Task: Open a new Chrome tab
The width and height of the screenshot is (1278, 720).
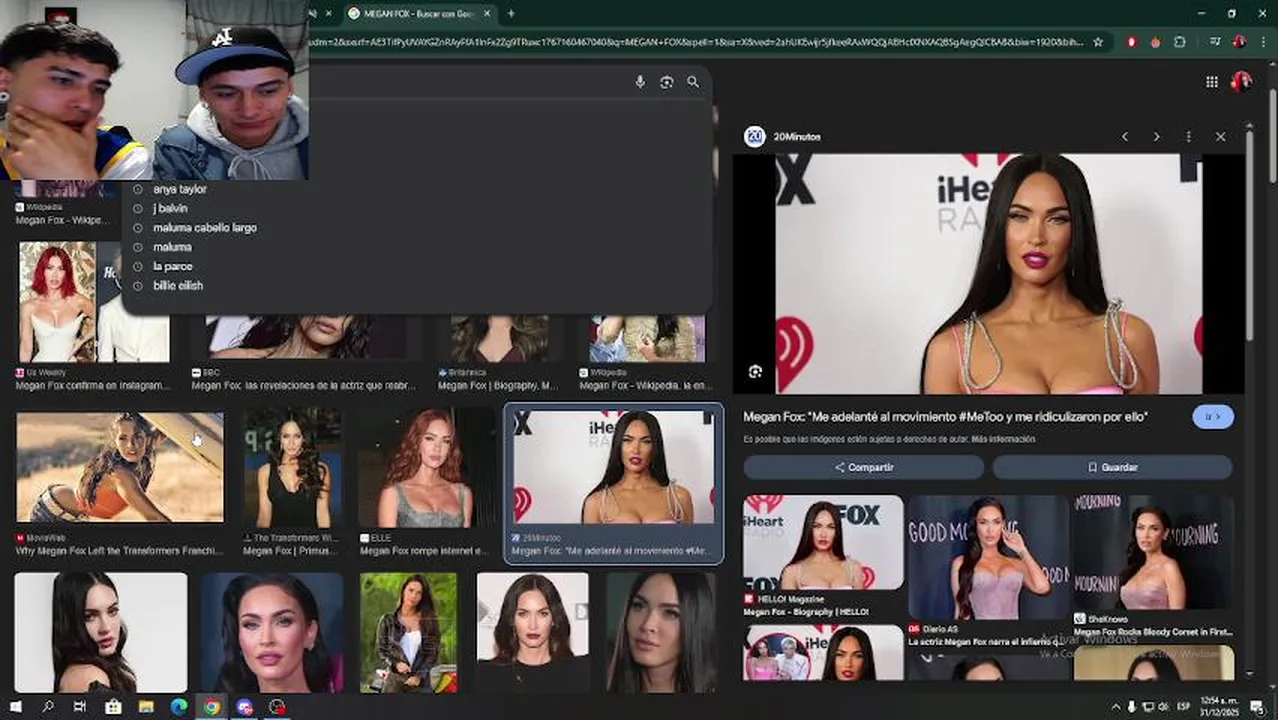Action: (511, 13)
